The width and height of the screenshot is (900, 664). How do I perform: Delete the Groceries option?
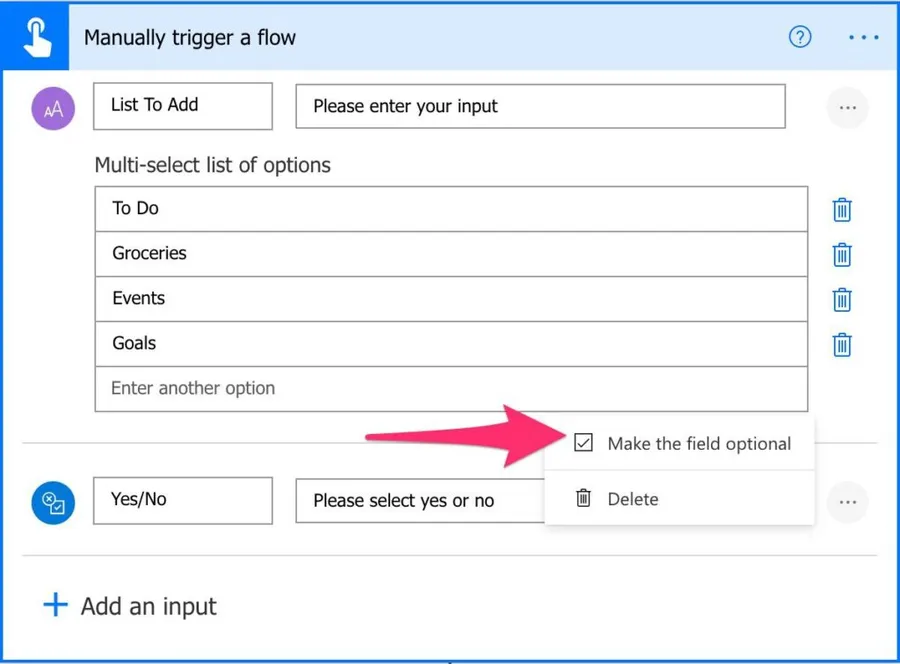842,254
